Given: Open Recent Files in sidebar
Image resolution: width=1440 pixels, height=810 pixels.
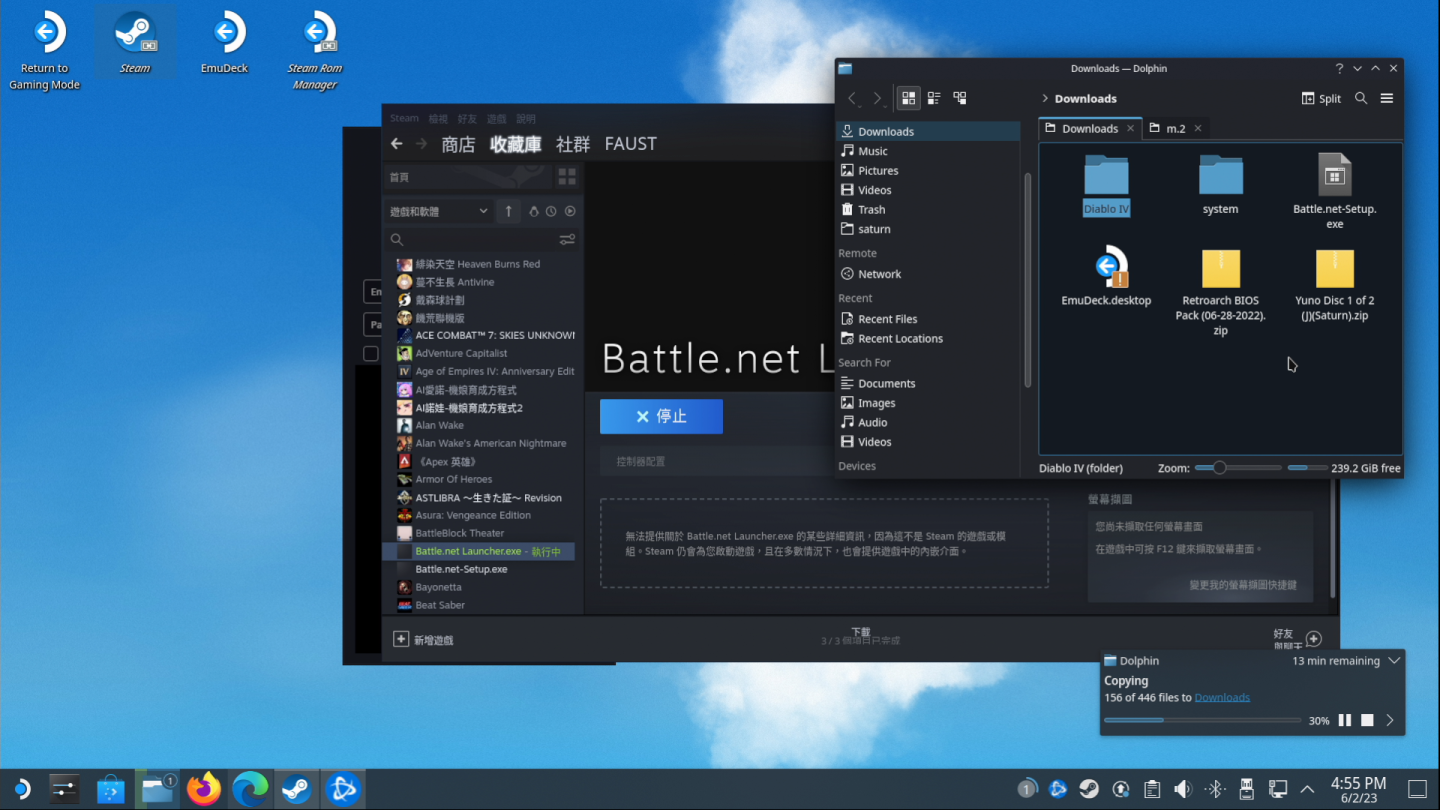Looking at the screenshot, I should 927,319.
